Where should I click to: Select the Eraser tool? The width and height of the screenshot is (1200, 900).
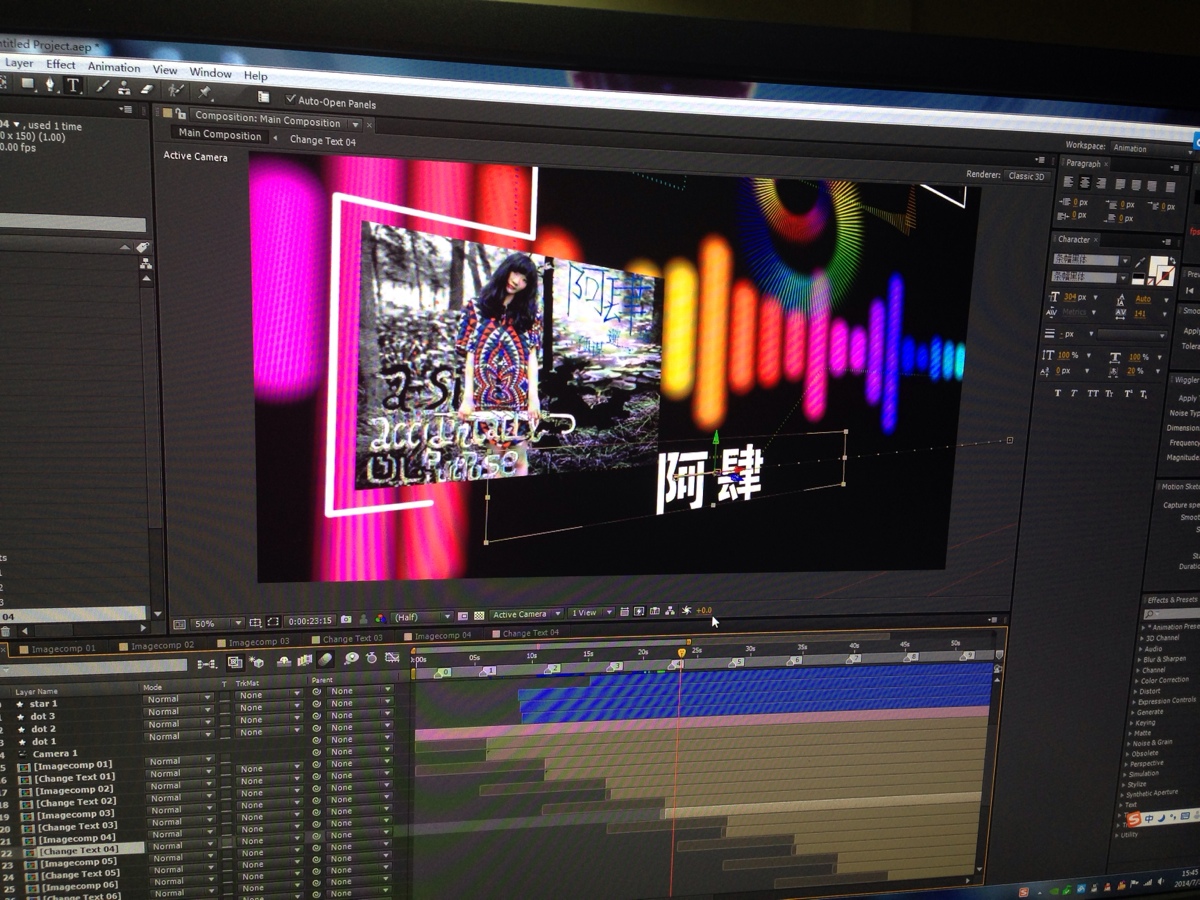tap(147, 89)
